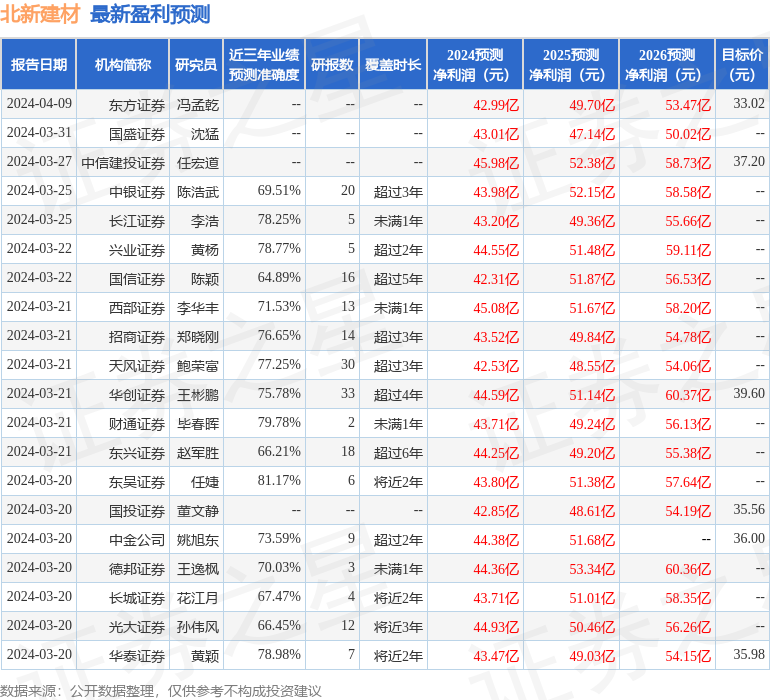
Task: Click the 研究员 column header
Action: point(196,64)
